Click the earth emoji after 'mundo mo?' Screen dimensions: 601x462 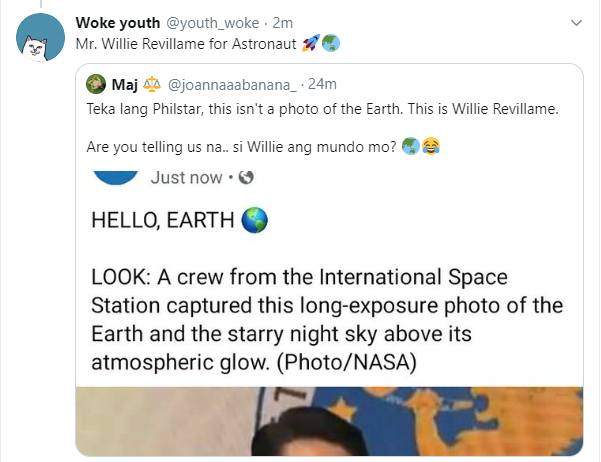tap(410, 146)
